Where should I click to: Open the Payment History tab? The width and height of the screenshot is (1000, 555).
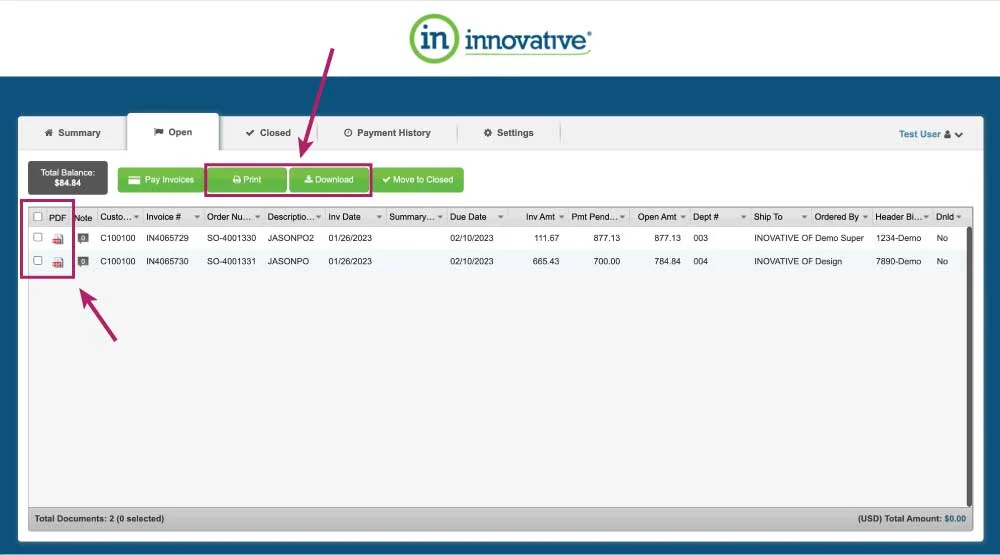(x=387, y=133)
